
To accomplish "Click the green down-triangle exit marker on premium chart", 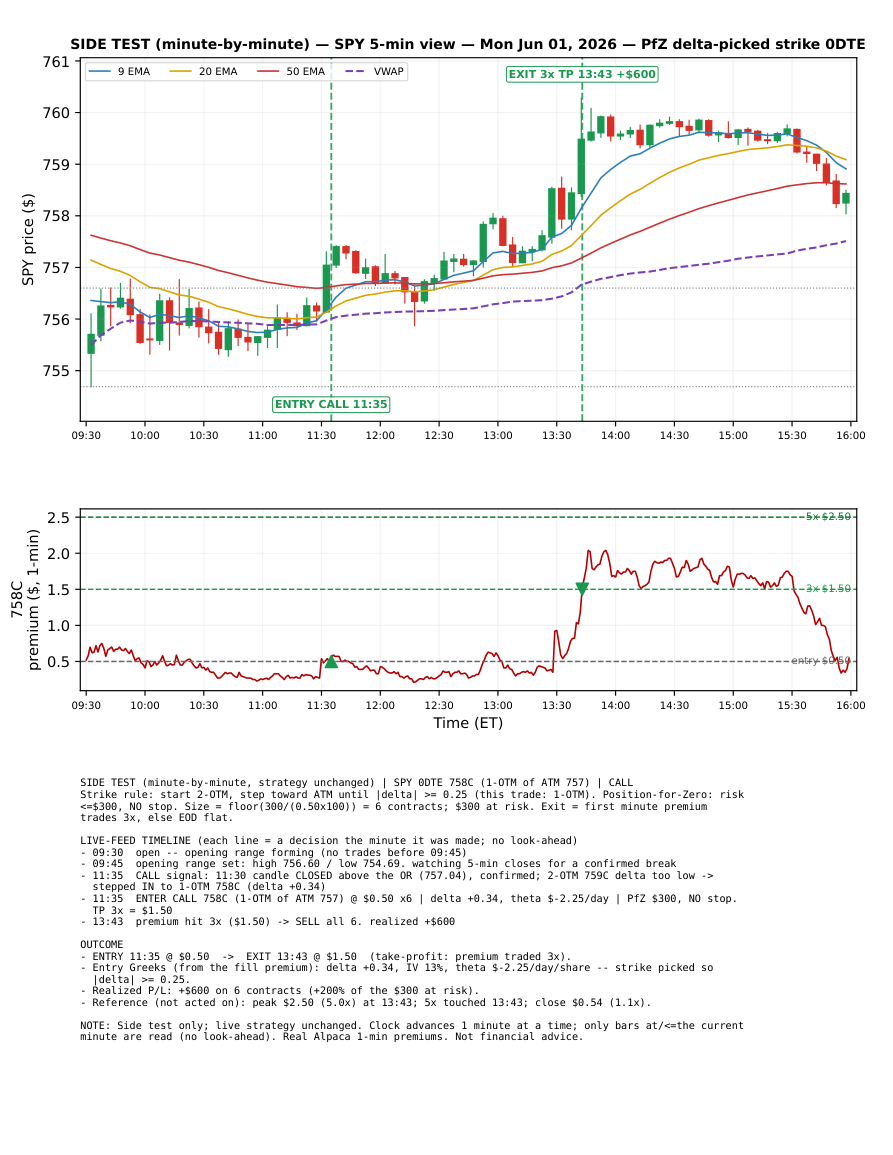I will pos(582,589).
